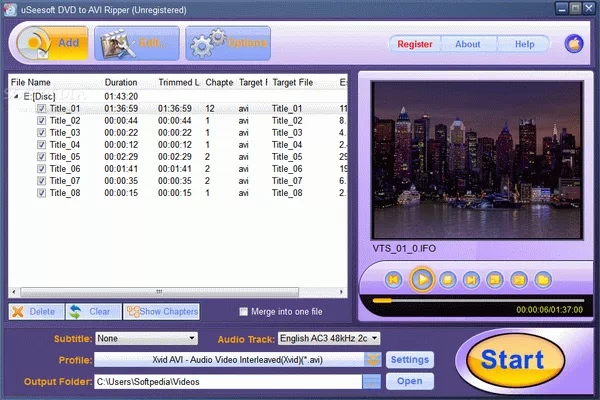Image resolution: width=600 pixels, height=400 pixels.
Task: Click the Add disc button
Action: click(x=50, y=44)
